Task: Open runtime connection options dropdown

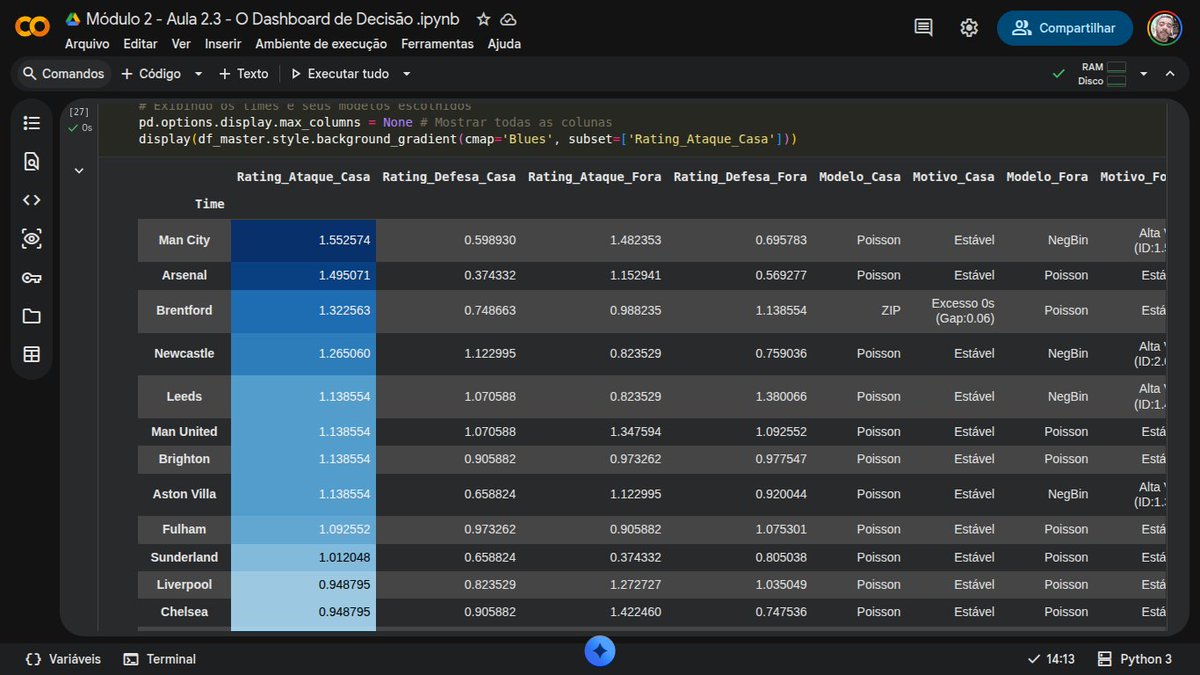Action: 1143,74
